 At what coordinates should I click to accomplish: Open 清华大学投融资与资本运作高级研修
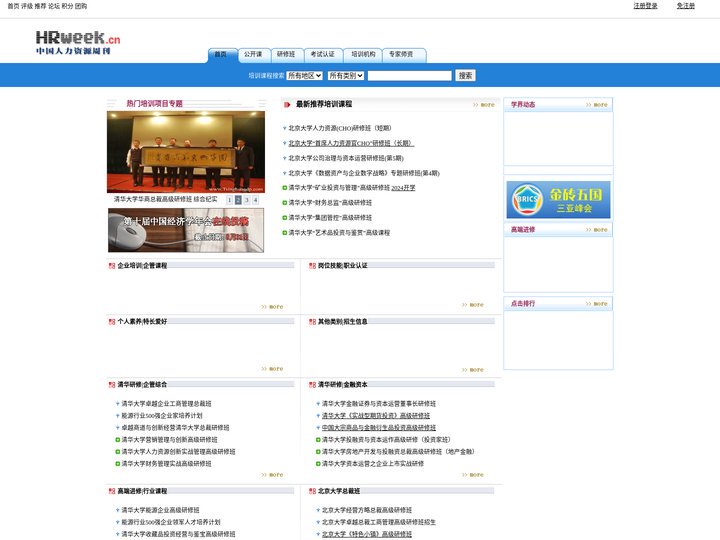[386, 439]
